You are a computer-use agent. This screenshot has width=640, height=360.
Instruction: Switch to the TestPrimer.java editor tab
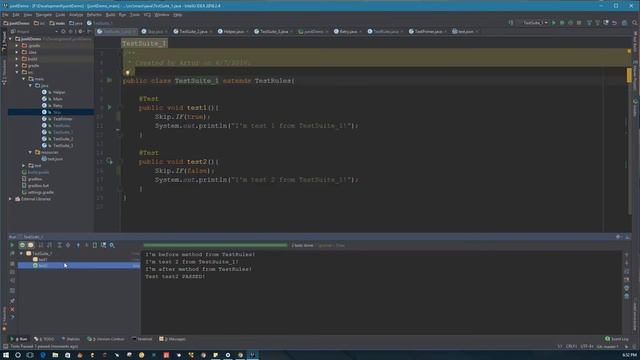pyautogui.click(x=428, y=31)
